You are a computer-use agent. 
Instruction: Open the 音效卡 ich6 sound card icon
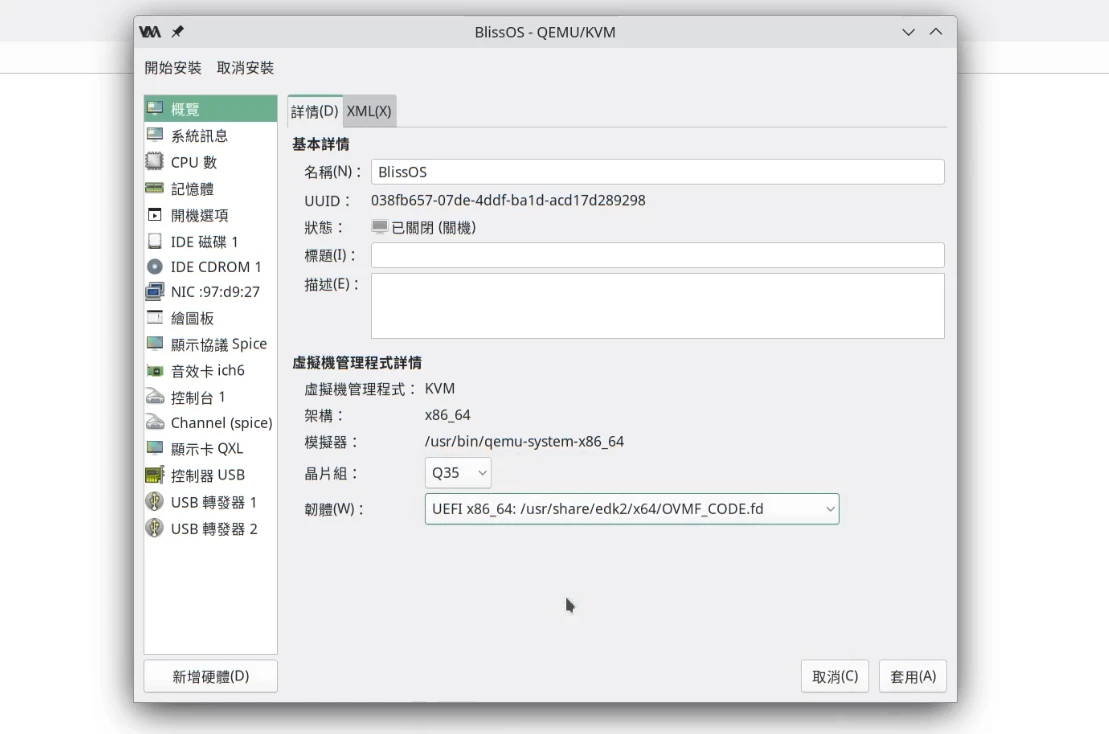tap(154, 371)
